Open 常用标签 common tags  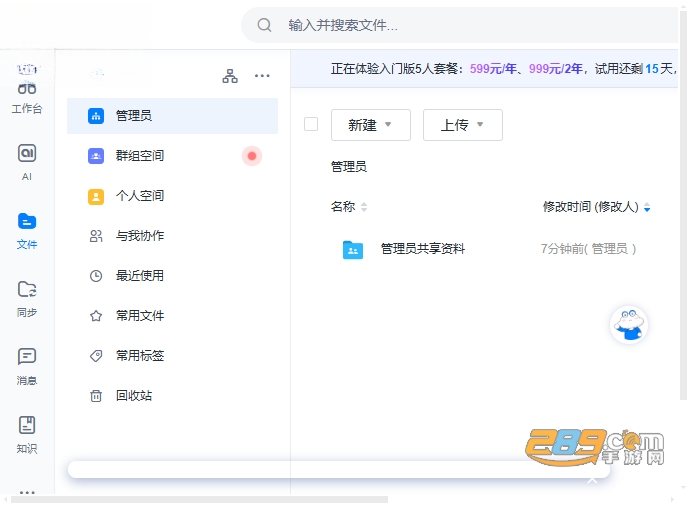click(x=172, y=356)
